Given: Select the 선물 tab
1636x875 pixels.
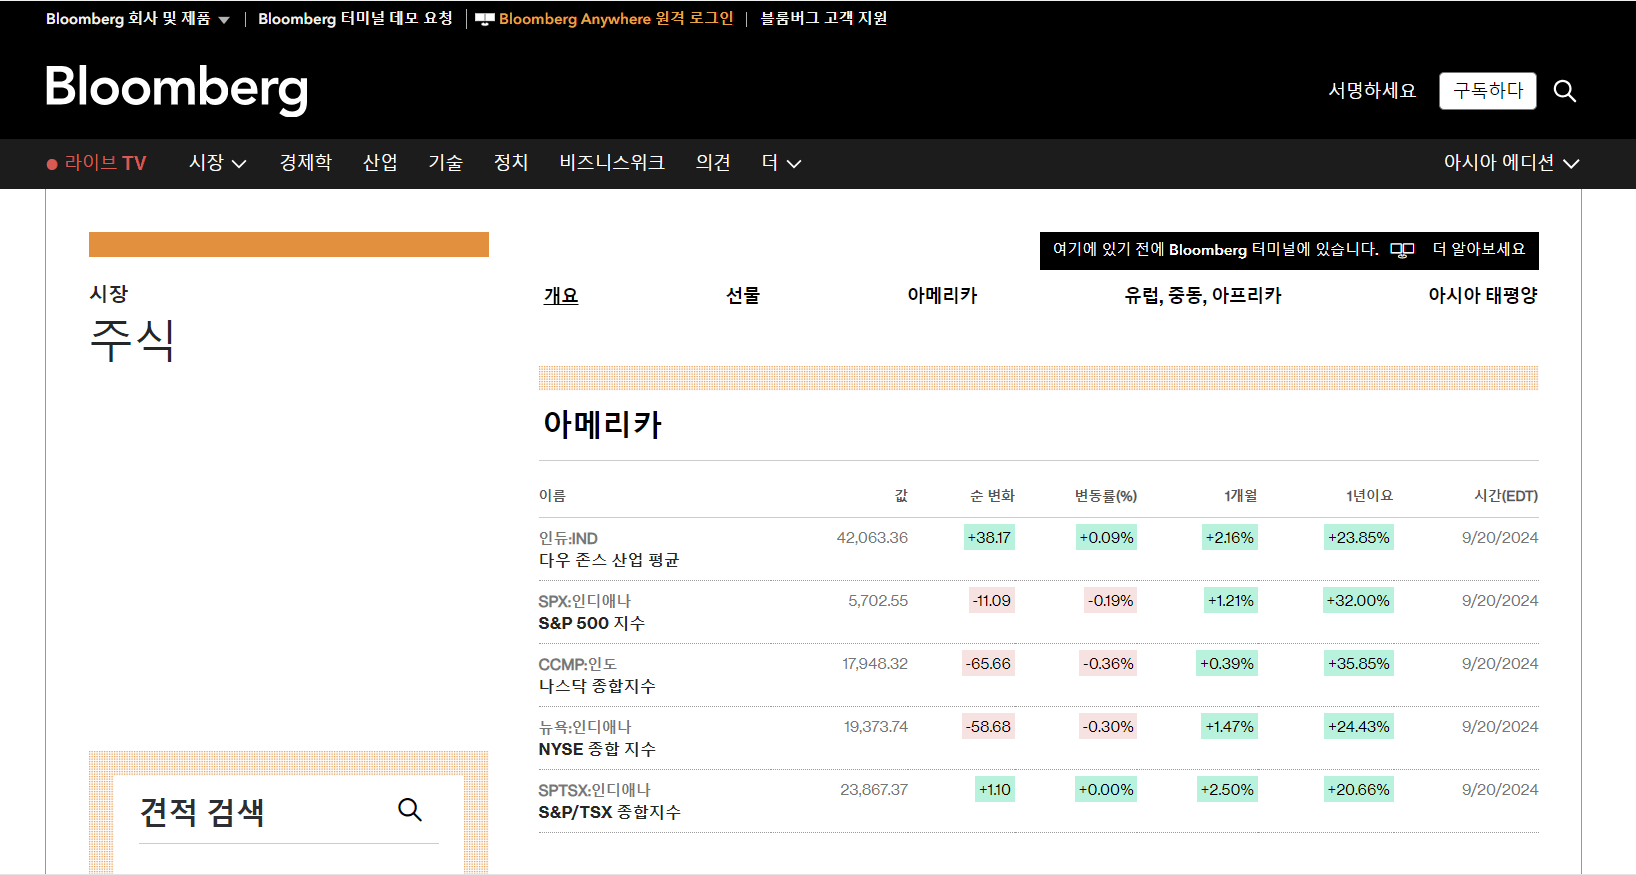Looking at the screenshot, I should 743,296.
